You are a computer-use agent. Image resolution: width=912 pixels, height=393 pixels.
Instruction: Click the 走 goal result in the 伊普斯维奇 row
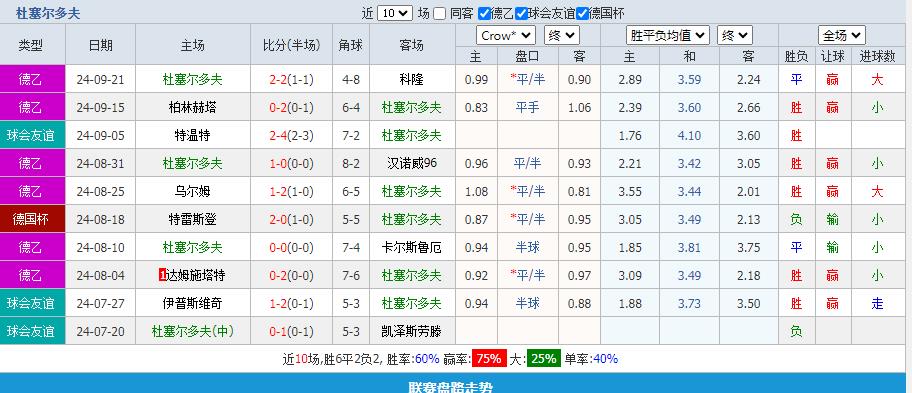pos(878,303)
